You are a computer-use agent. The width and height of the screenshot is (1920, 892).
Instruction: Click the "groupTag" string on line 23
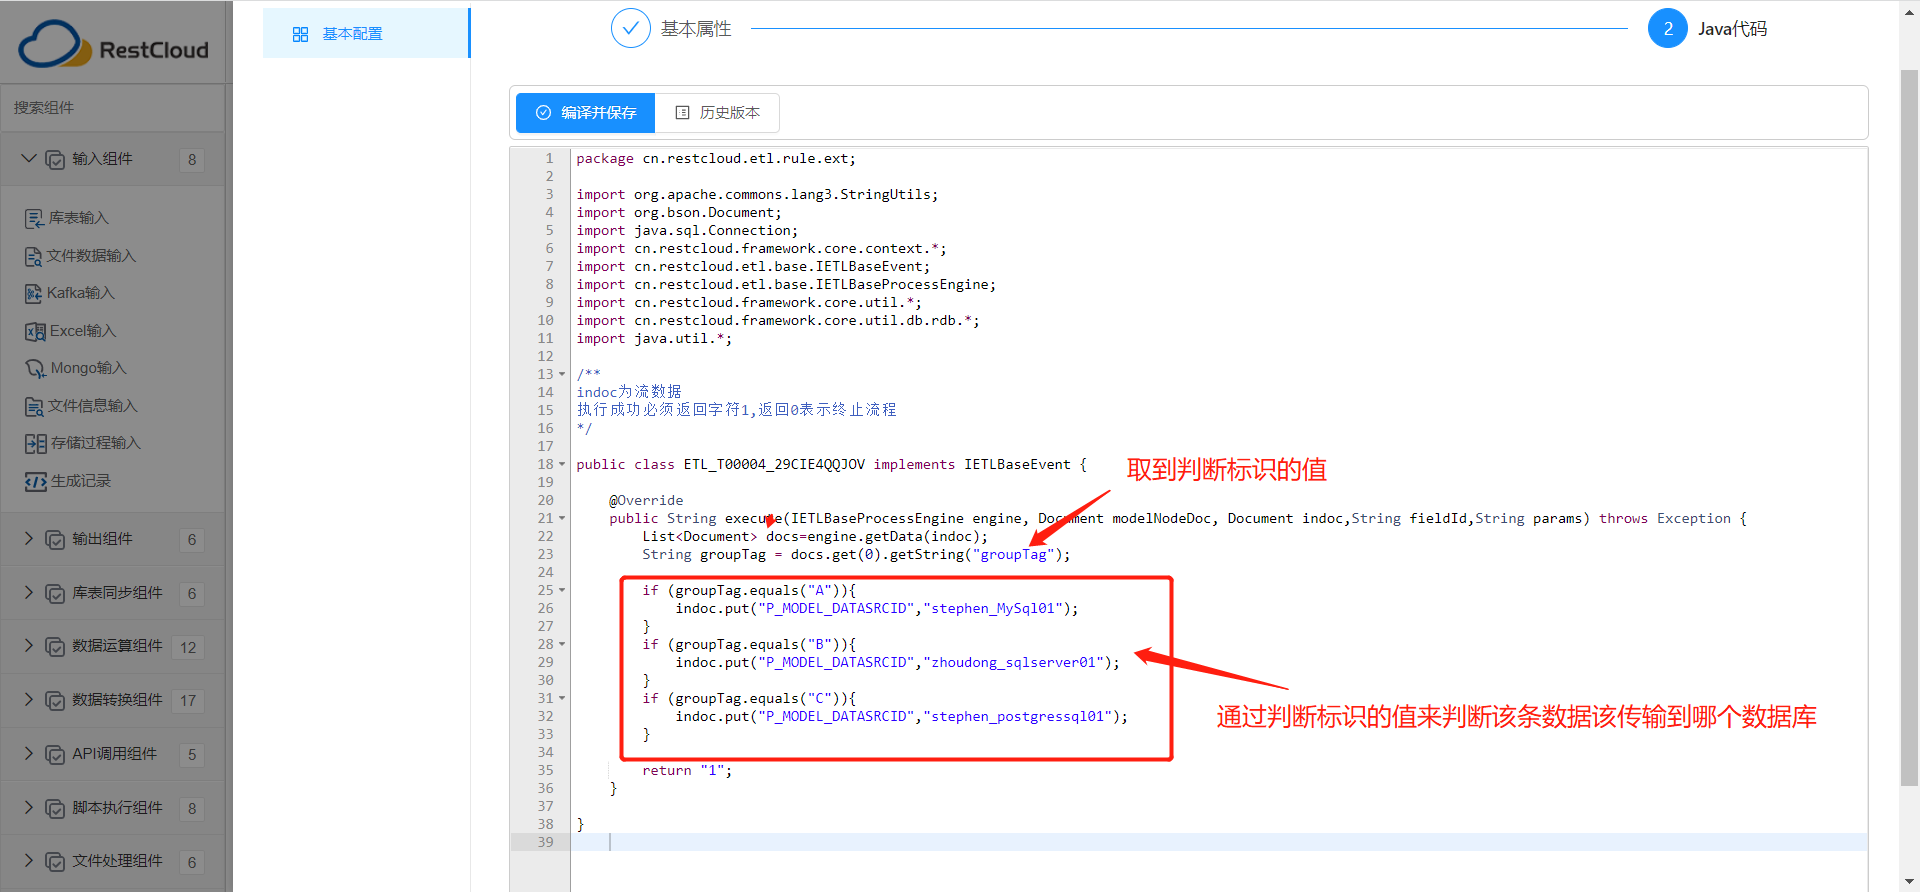tap(1013, 555)
